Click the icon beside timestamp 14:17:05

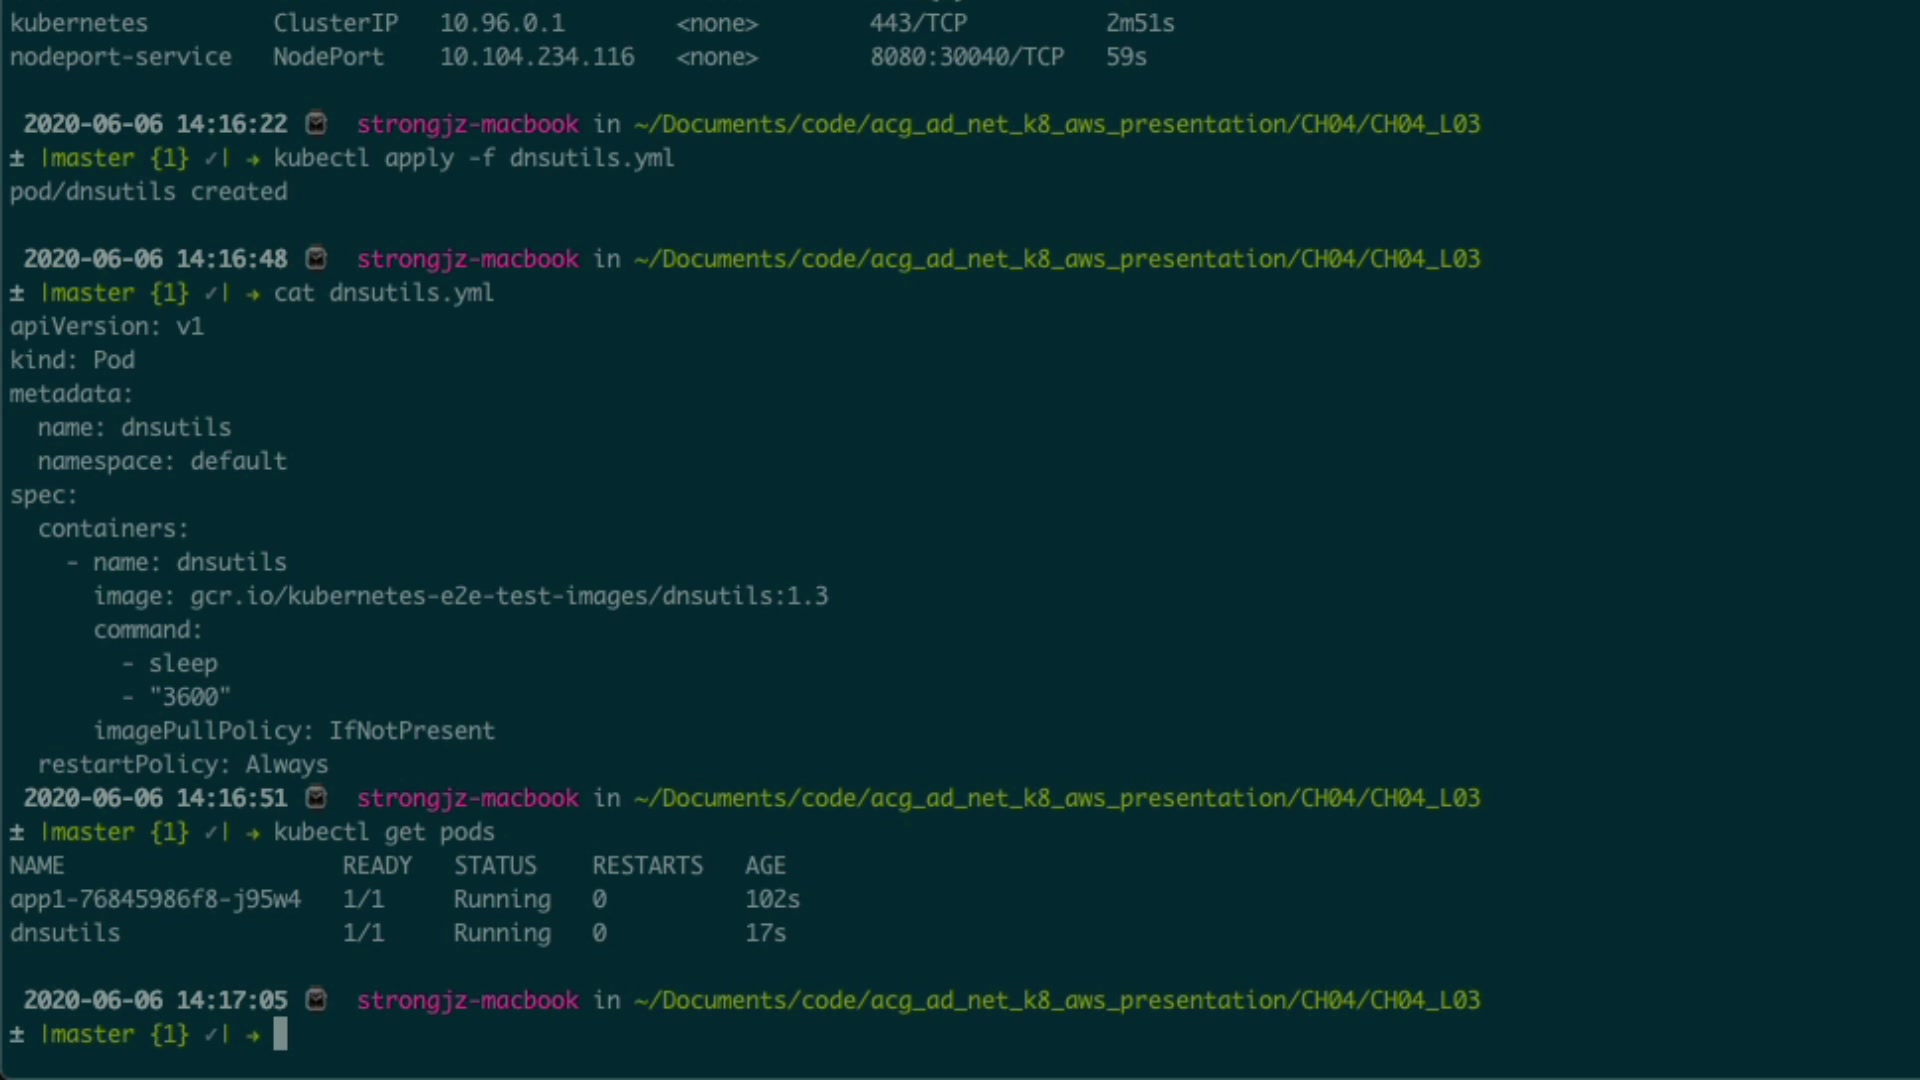316,1000
